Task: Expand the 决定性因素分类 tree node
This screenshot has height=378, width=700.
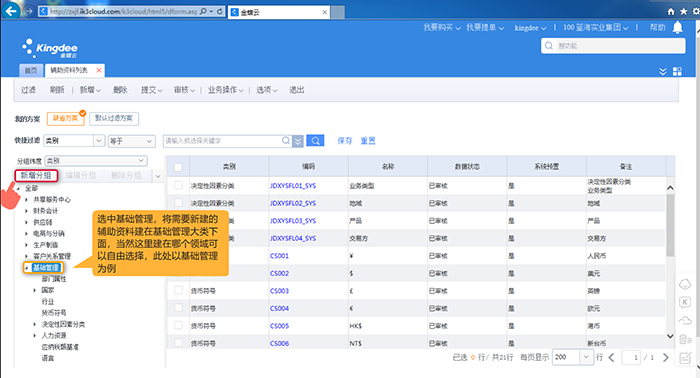Action: click(35, 324)
